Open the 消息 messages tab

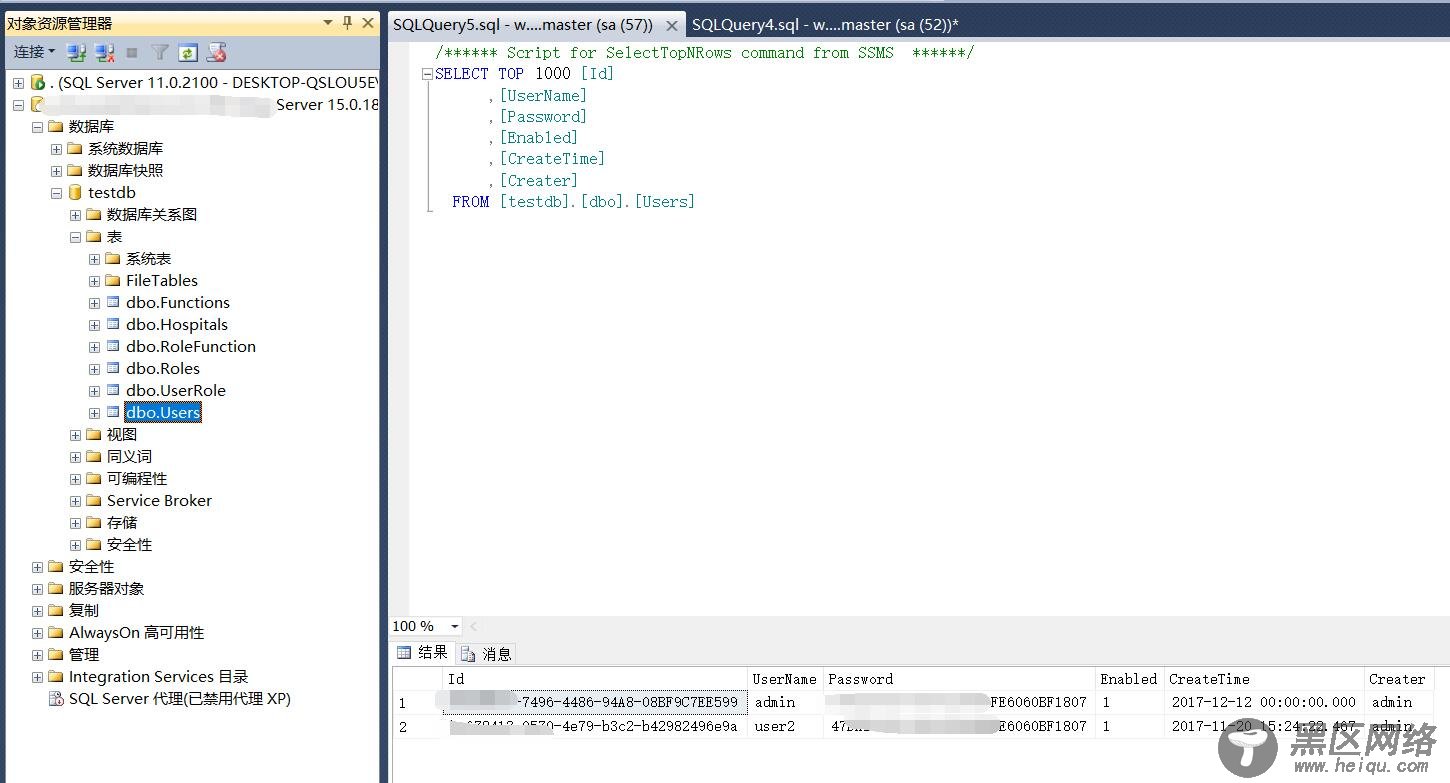[x=487, y=654]
